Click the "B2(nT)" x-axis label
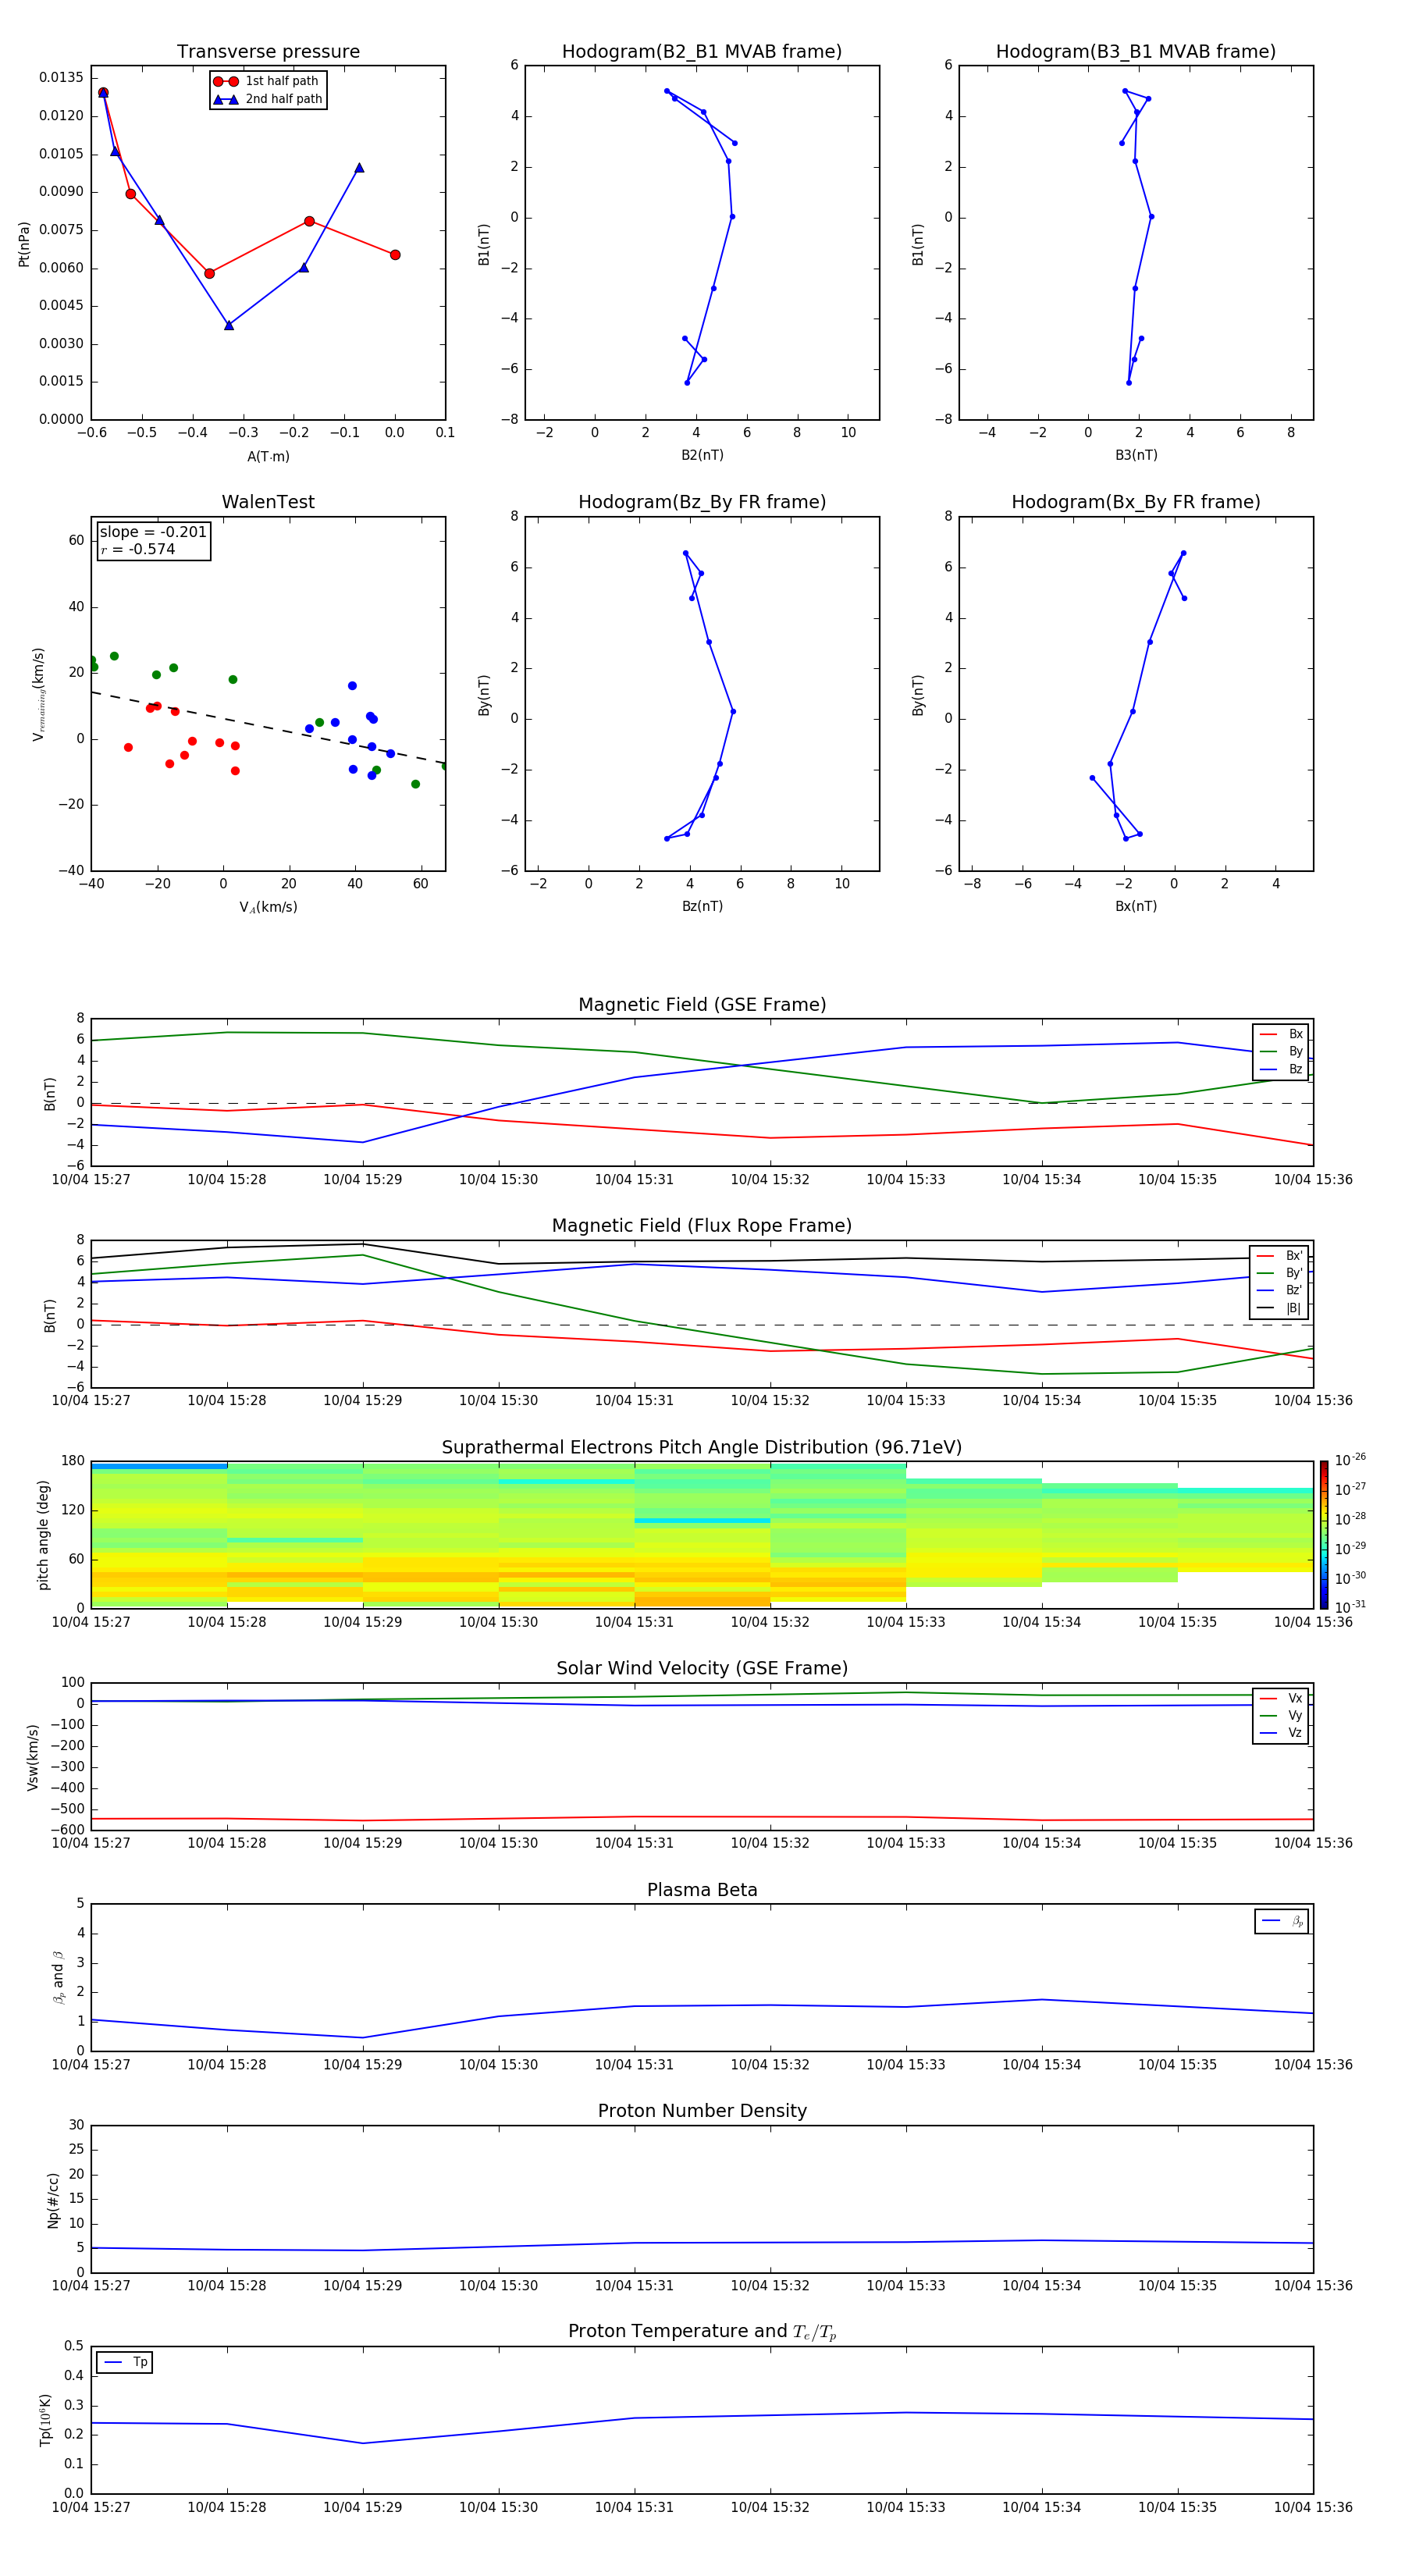This screenshot has width=1405, height=2576. 702,455
